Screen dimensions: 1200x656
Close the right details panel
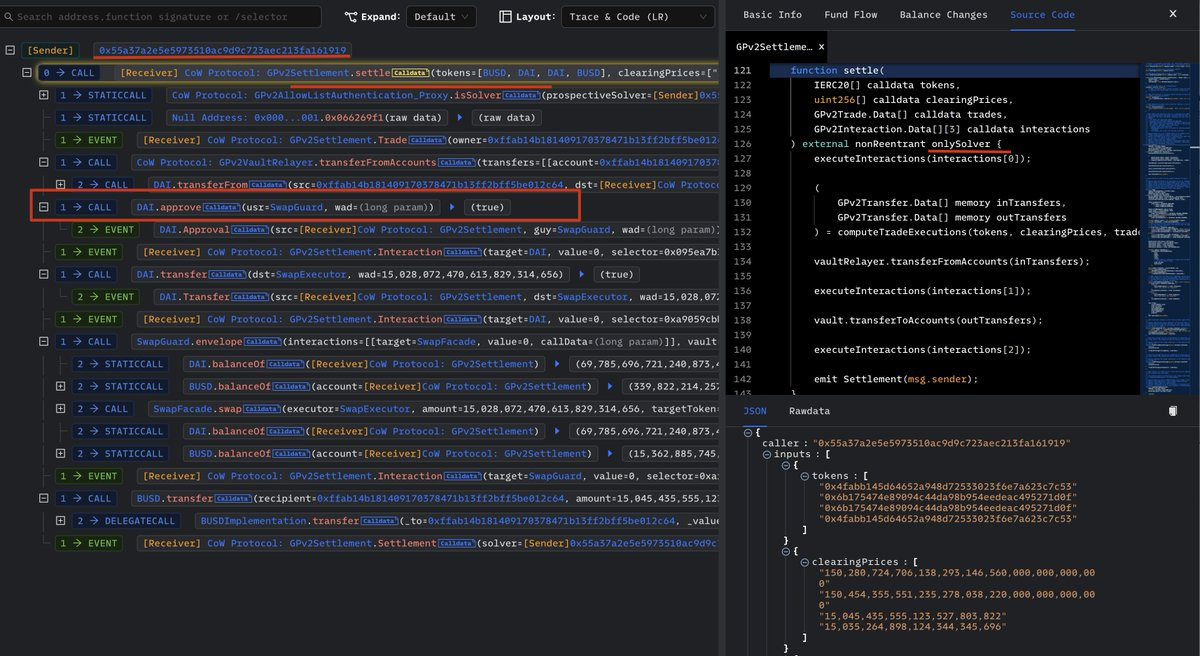(x=1173, y=15)
